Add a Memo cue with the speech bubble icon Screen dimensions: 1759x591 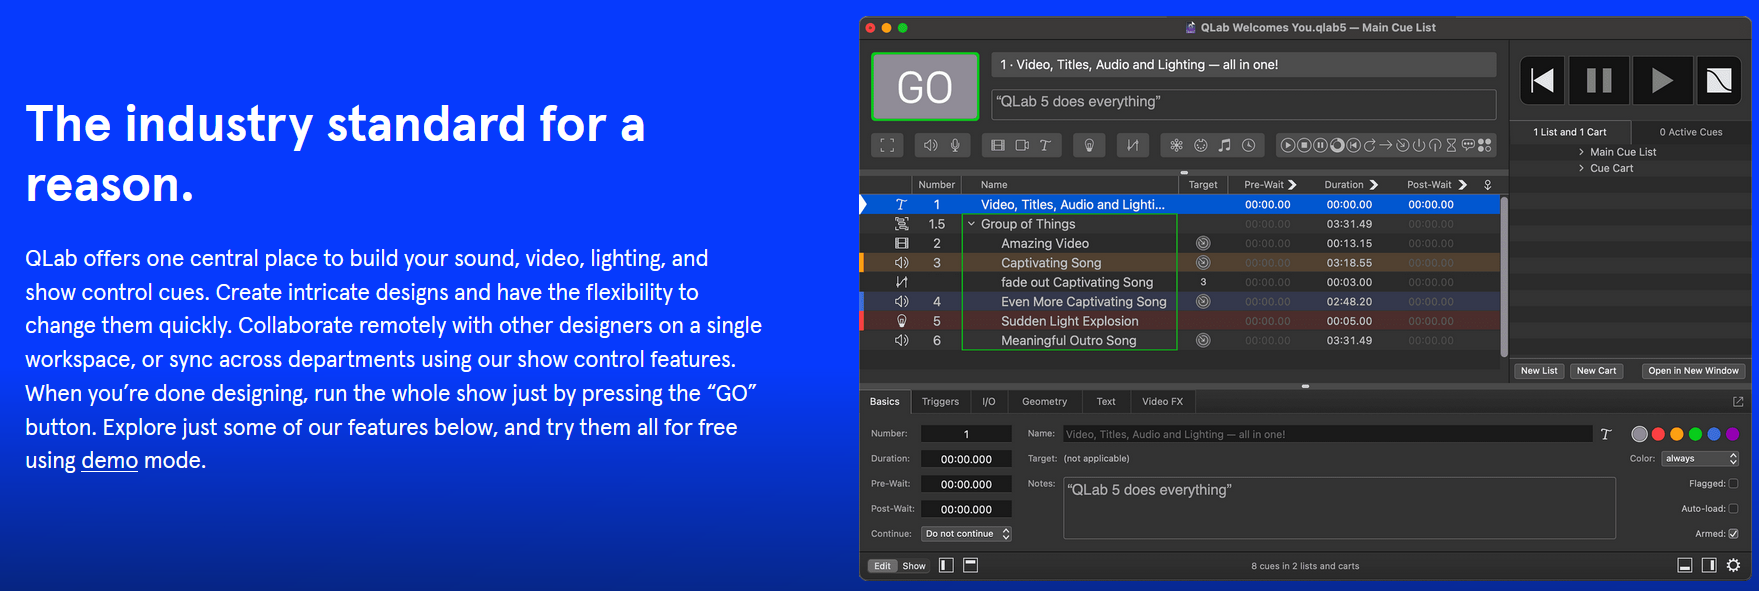(1468, 145)
